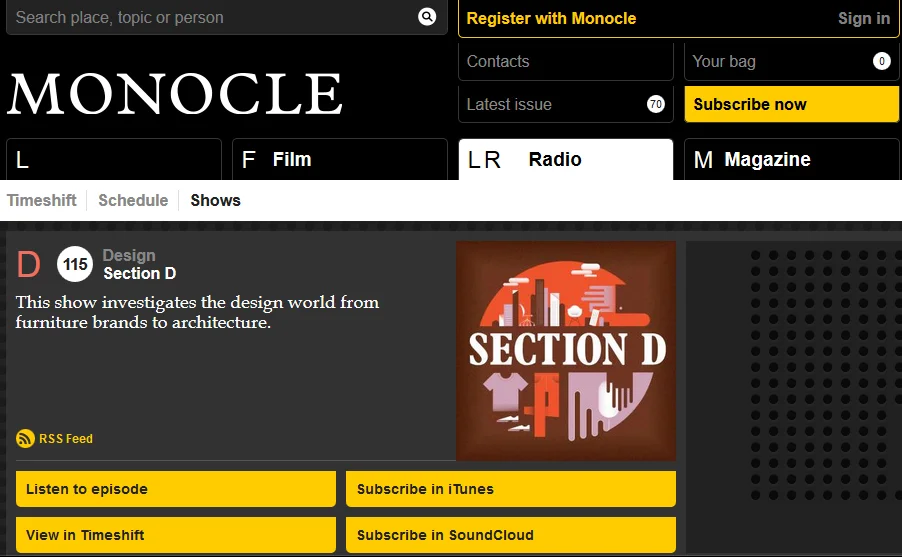Switch to the Magazine tab

pyautogui.click(x=791, y=159)
